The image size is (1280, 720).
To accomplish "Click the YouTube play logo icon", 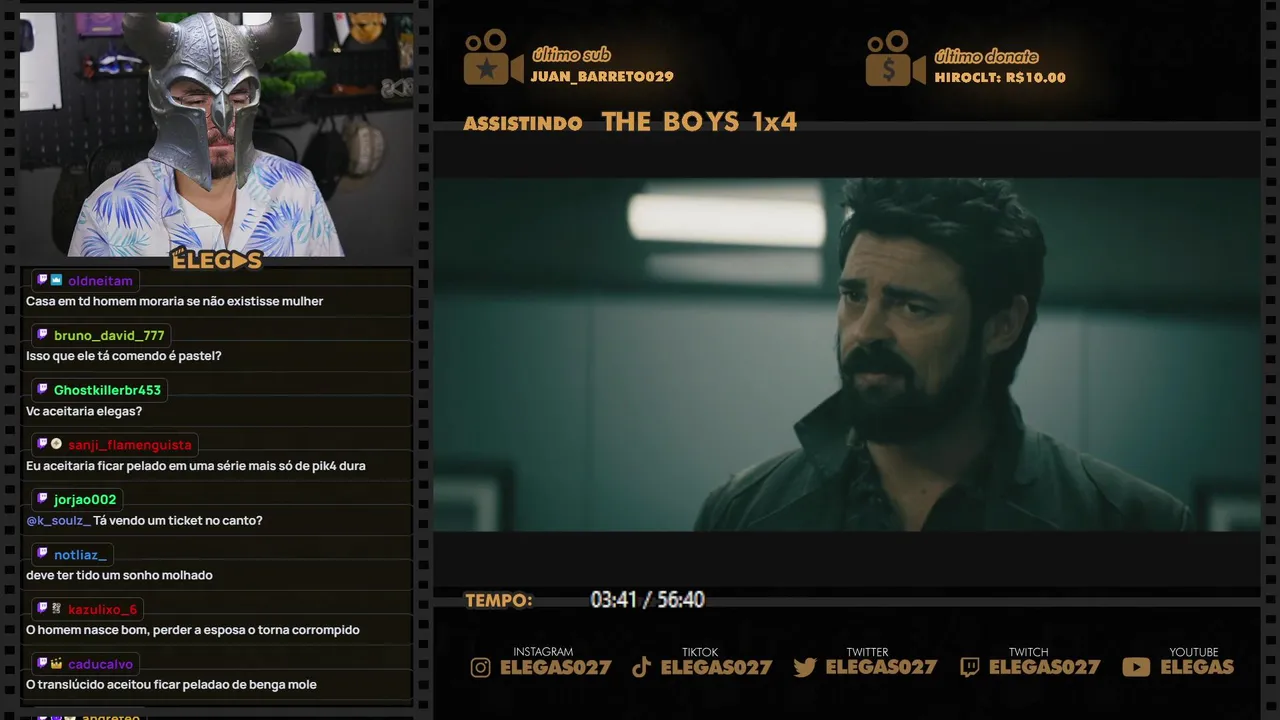I will click(x=1136, y=668).
